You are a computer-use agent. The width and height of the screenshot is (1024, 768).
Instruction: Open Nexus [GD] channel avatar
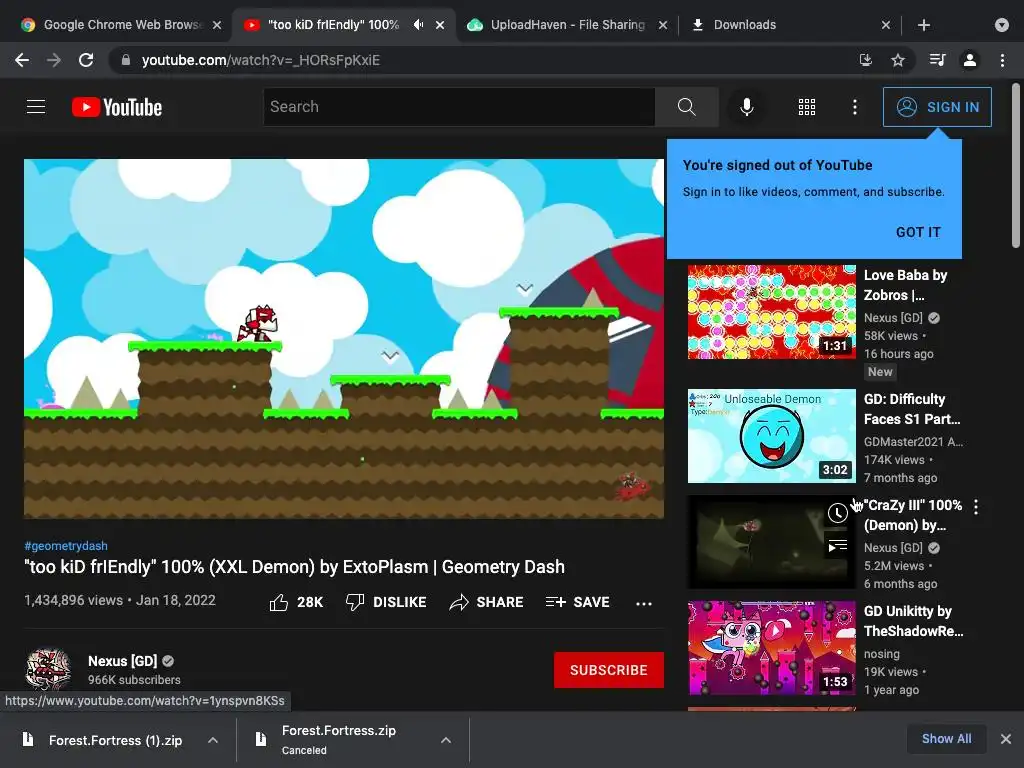[x=48, y=670]
